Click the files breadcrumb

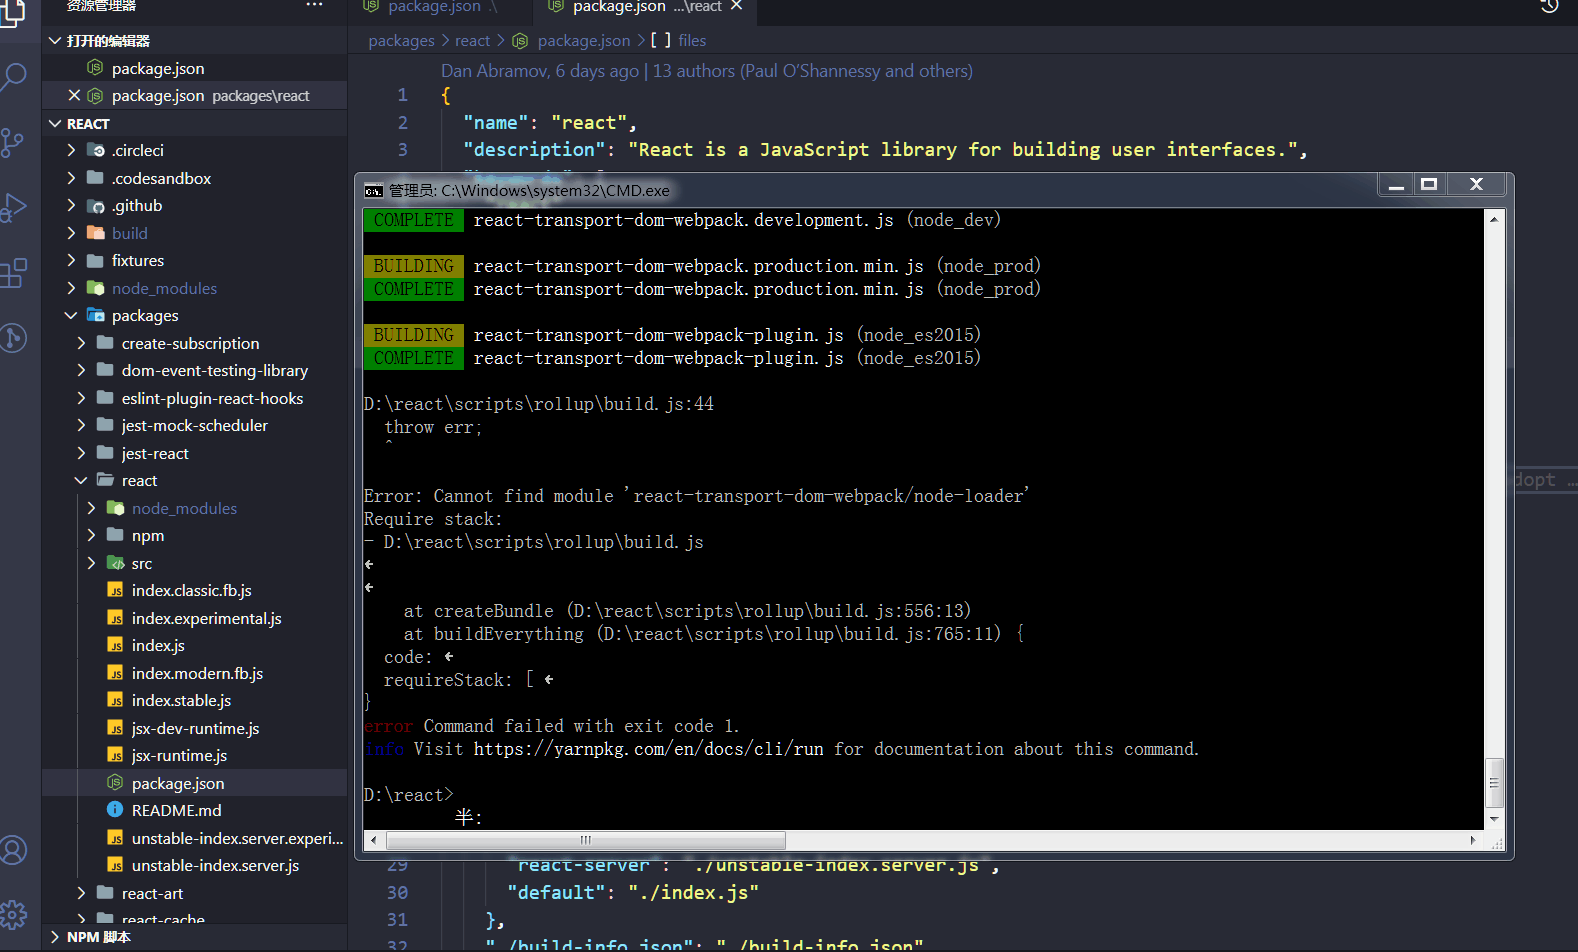(x=692, y=41)
